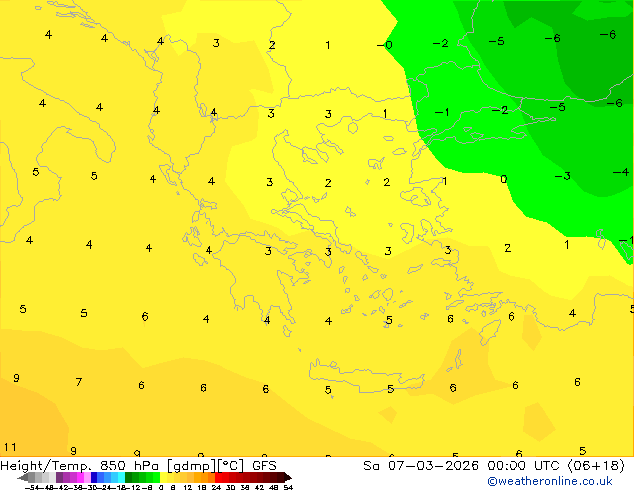The image size is (634, 490).
Task: Click the legend label '54'
Action: tap(288, 487)
